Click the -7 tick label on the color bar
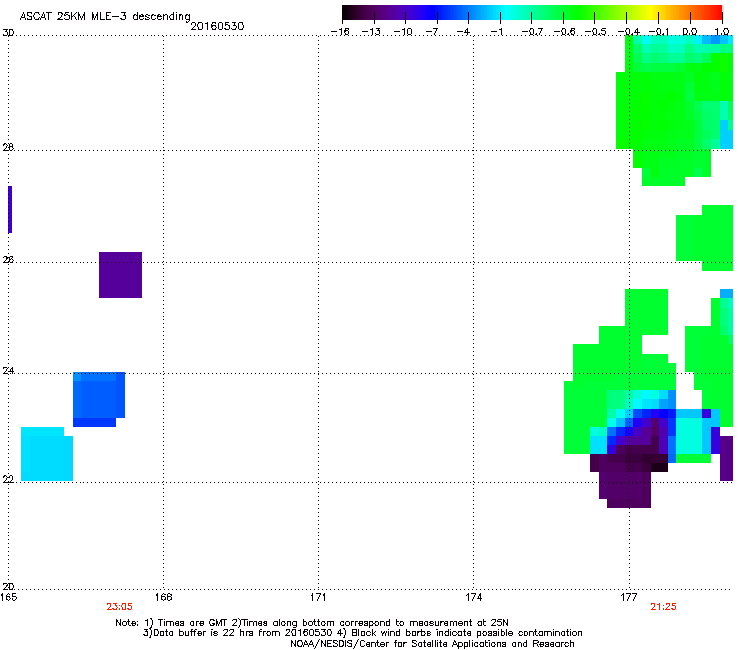Viewport: 740px width, 650px height. click(432, 32)
